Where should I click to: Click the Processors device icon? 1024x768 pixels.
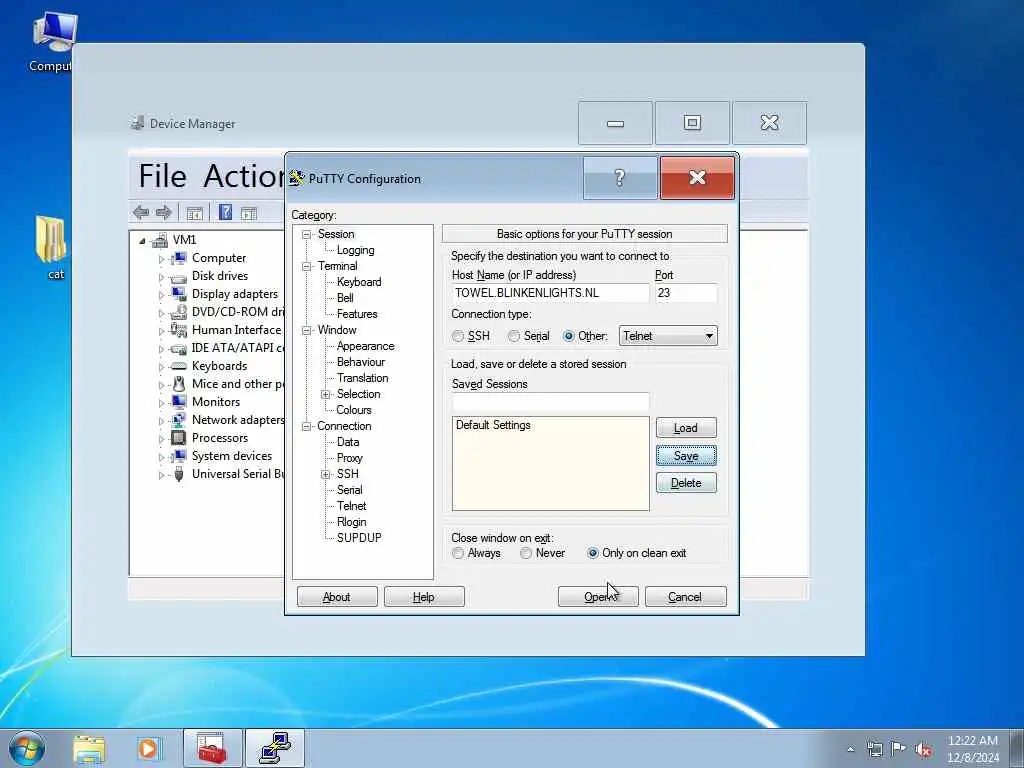(178, 438)
